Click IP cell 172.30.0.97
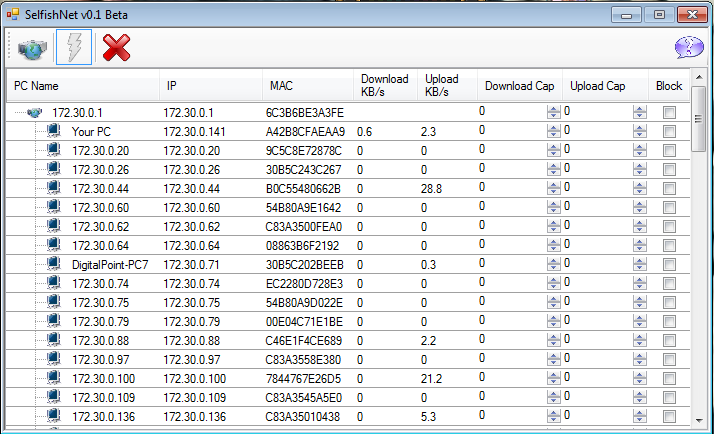 [x=191, y=360]
